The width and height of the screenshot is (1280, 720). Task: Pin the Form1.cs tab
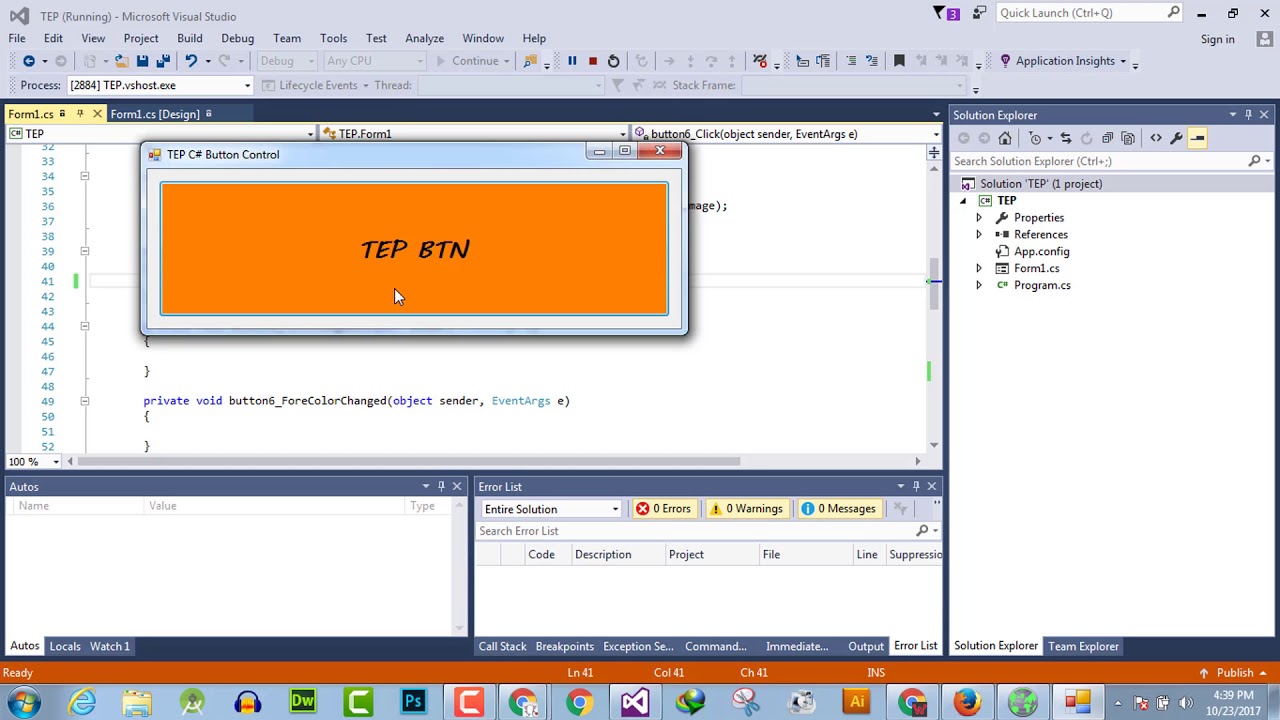tap(80, 114)
